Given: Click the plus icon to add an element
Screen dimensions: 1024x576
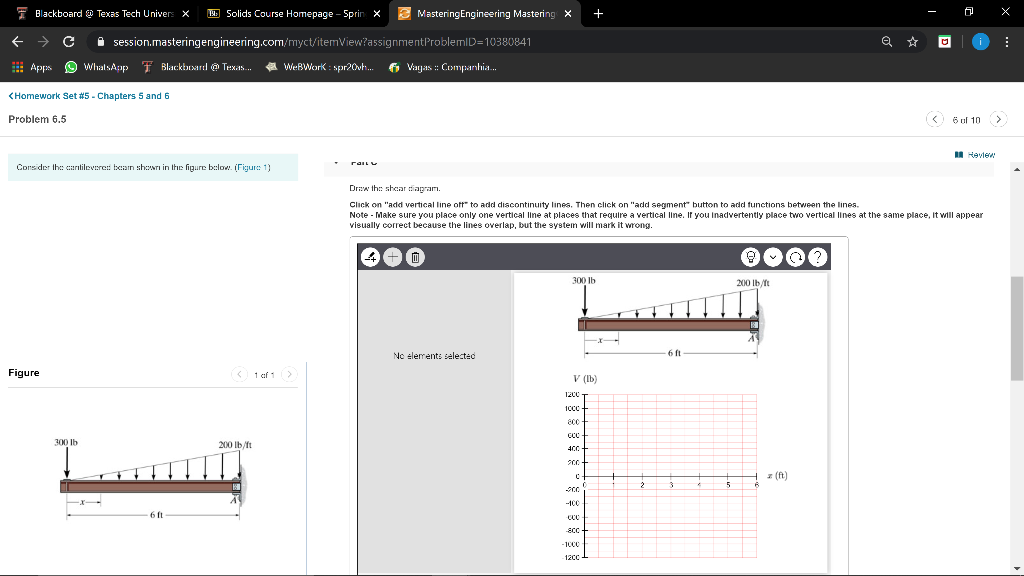Looking at the screenshot, I should tap(392, 257).
